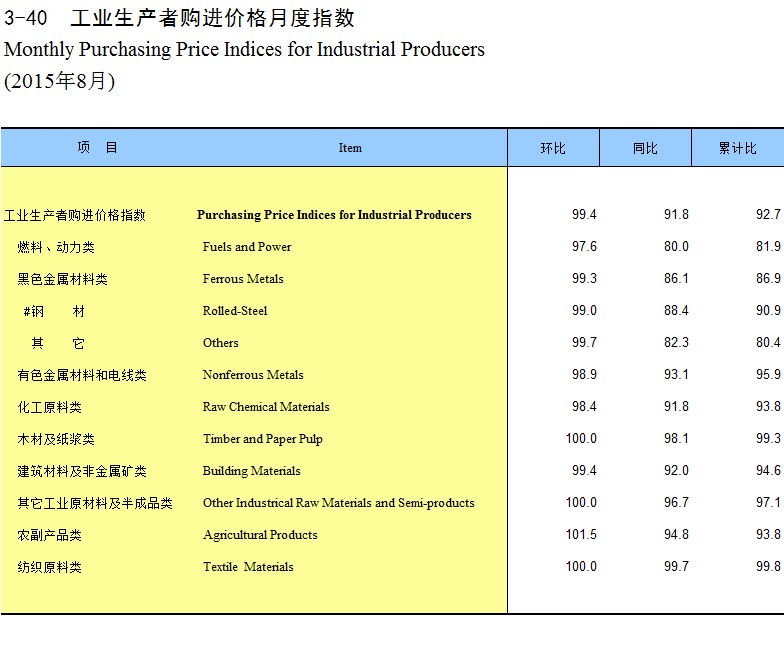Screen dimensions: 784x647
Task: Select the '化工原料类' row label
Action: point(50,407)
